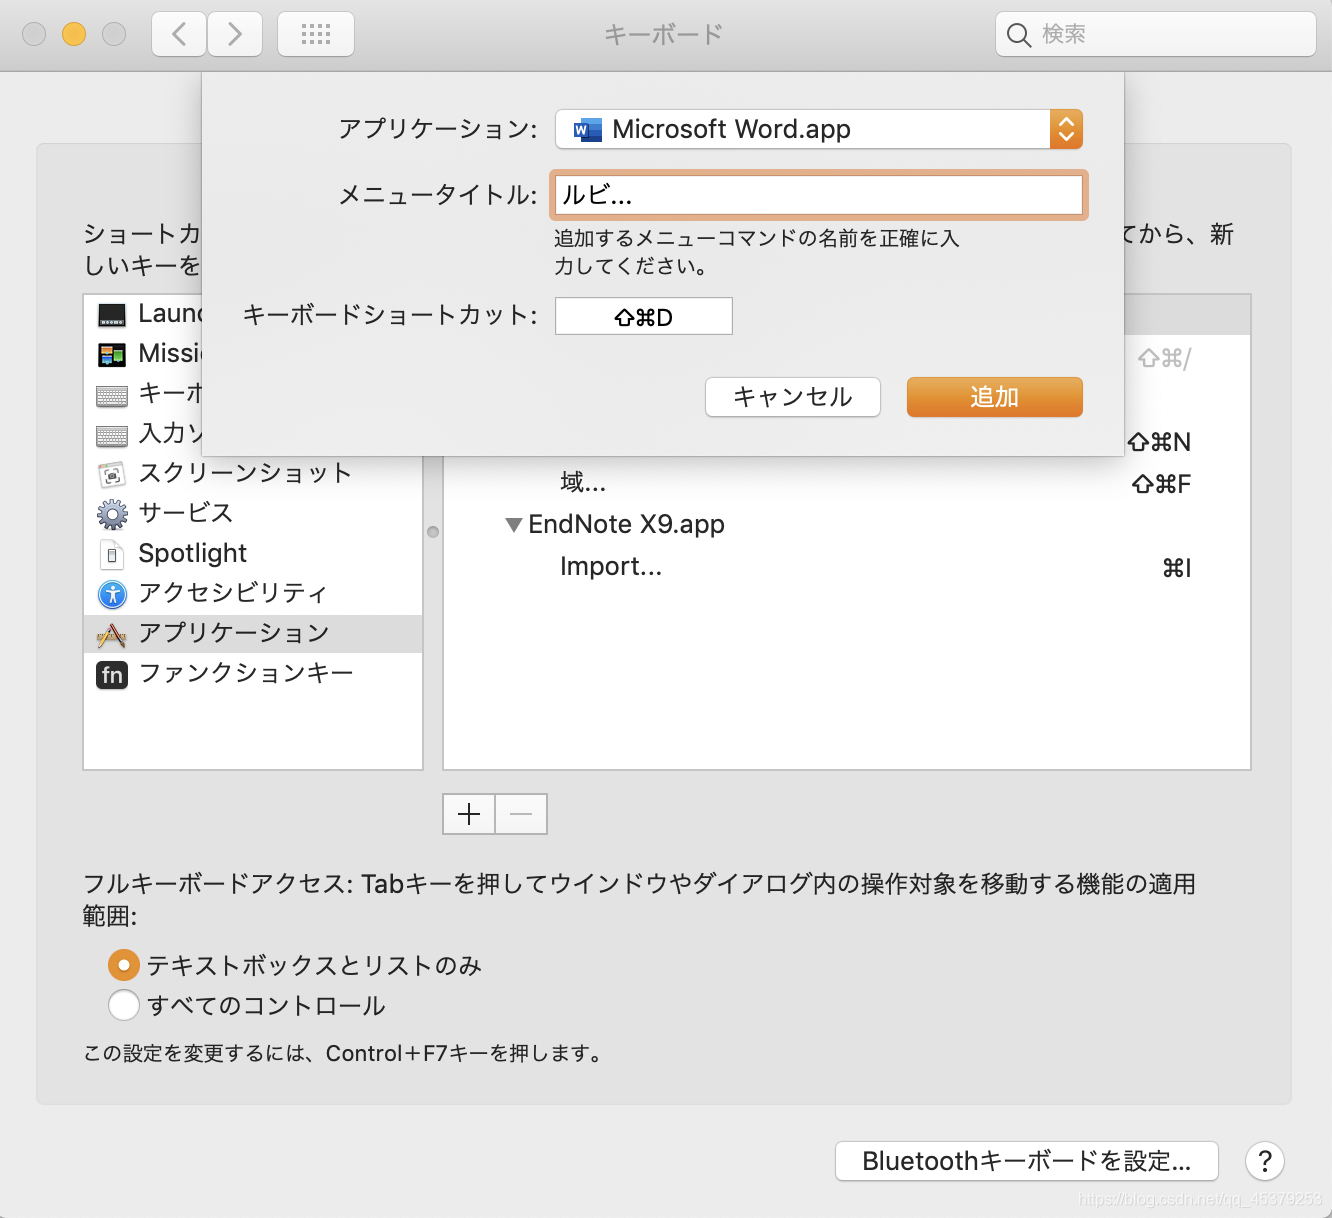Click the forward navigation arrow
Image resolution: width=1332 pixels, height=1218 pixels.
point(235,34)
